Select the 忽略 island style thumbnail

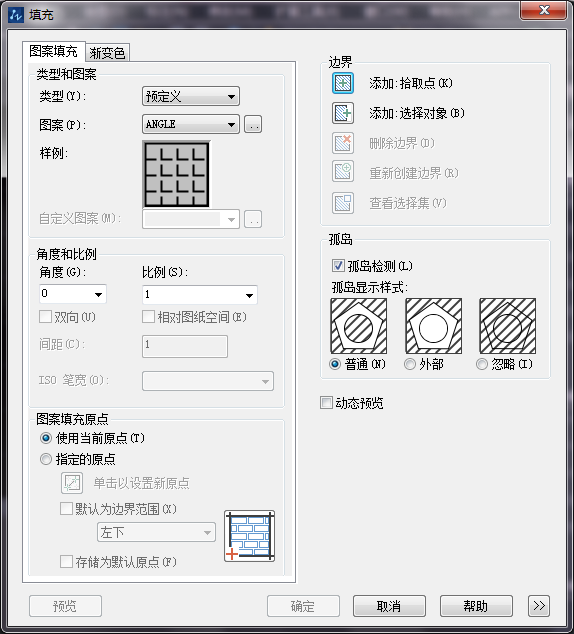click(508, 326)
